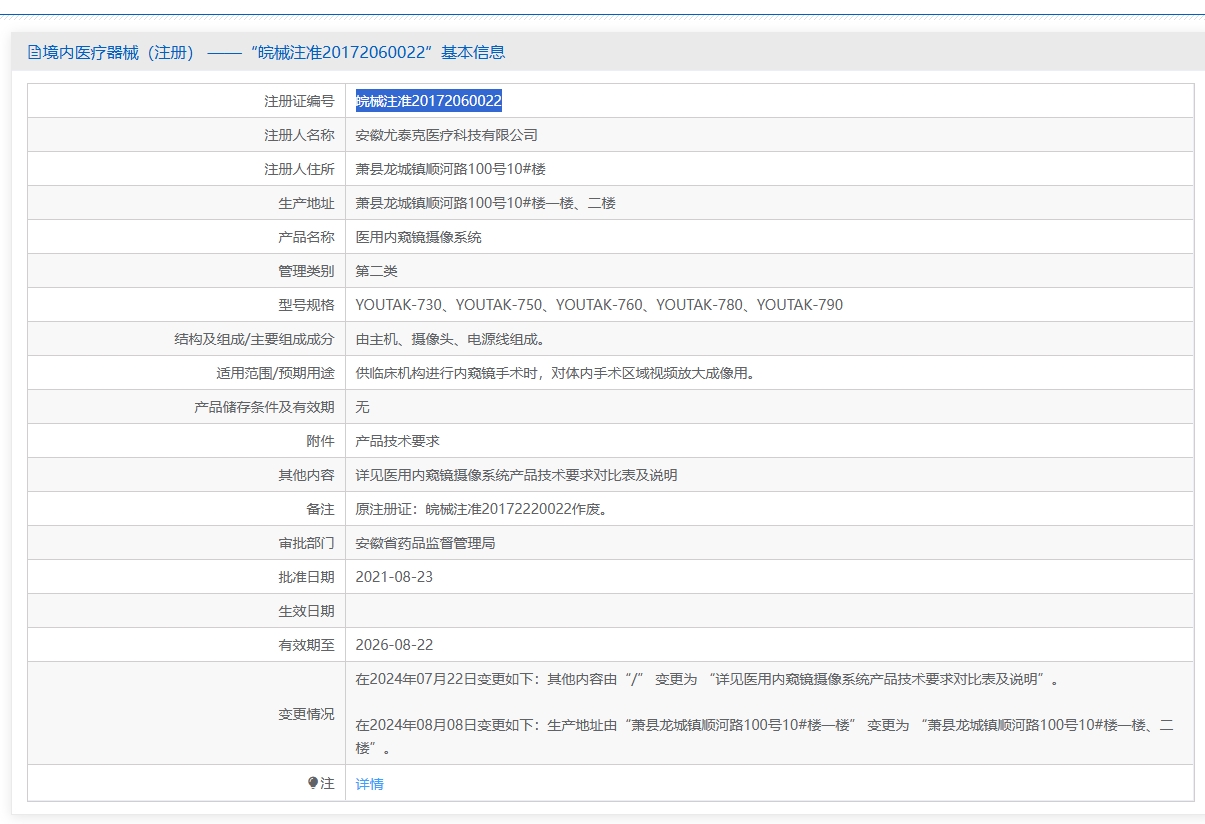Click the 附件 label

(x=320, y=441)
